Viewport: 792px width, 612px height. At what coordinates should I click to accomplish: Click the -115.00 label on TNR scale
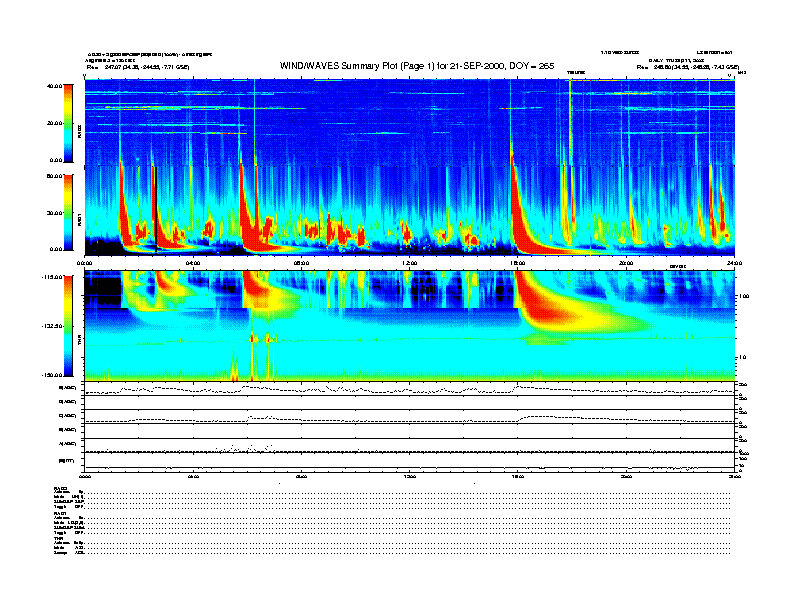[x=52, y=277]
